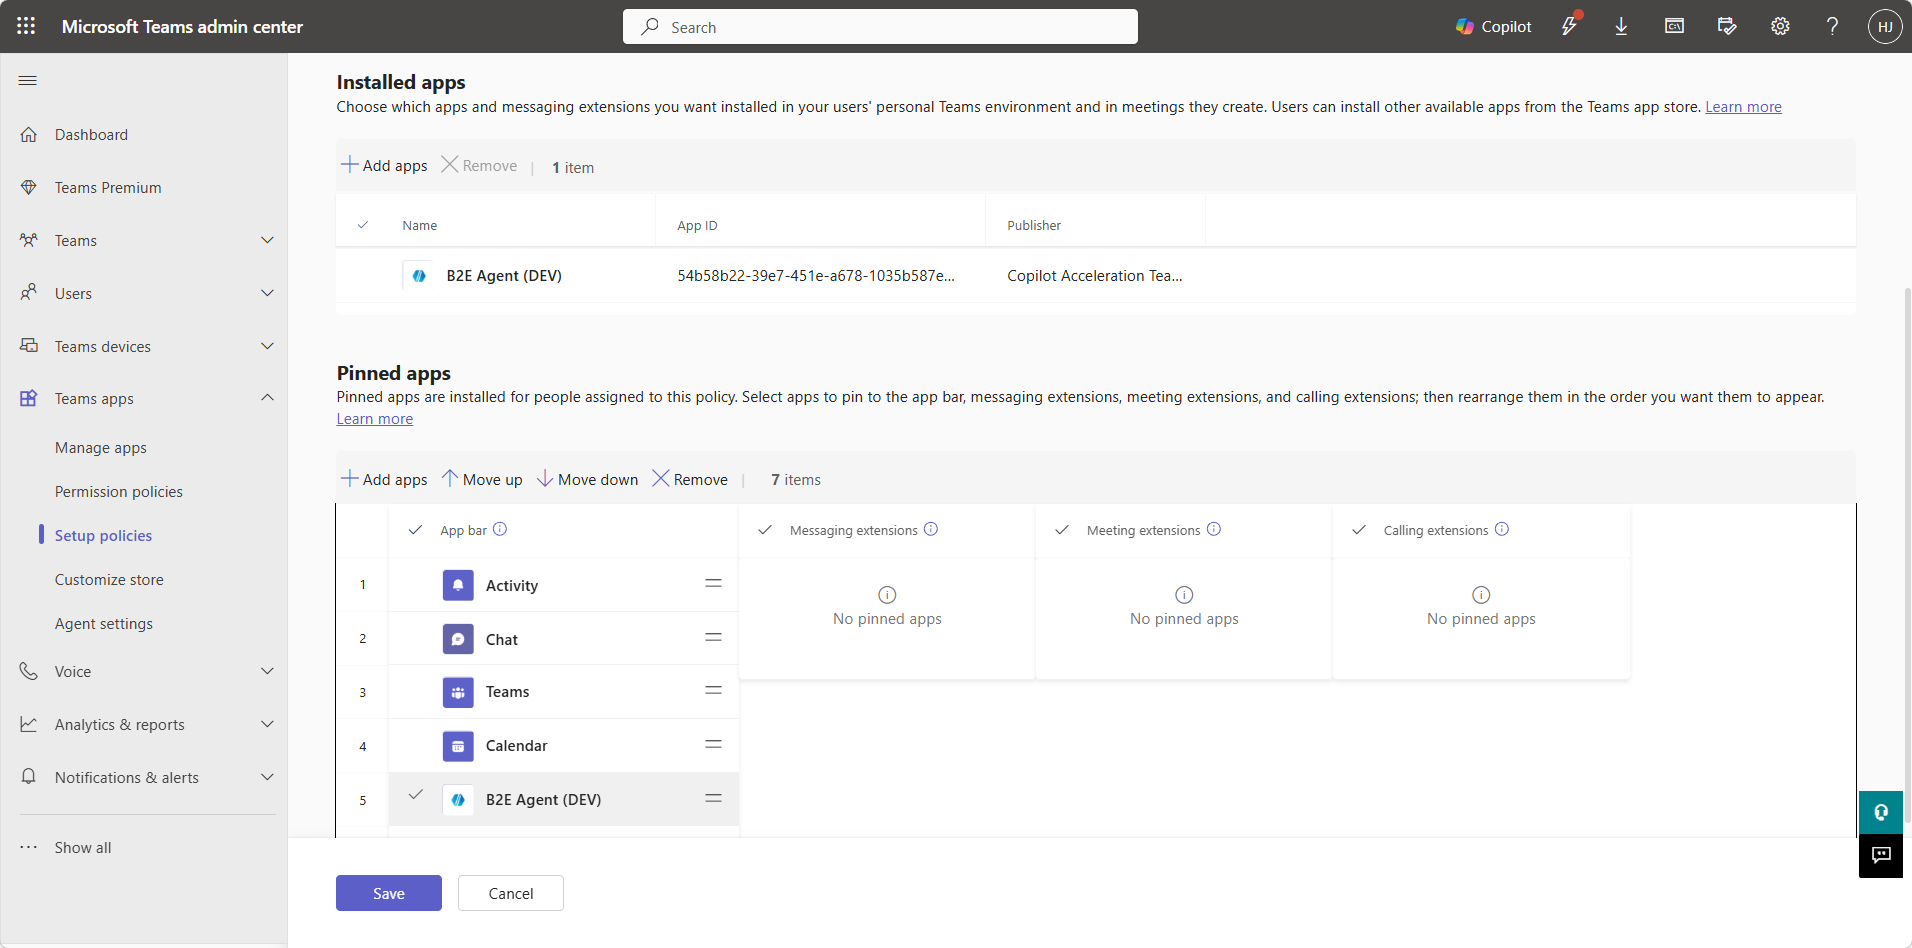Open Copilot from the top bar

pos(1493,27)
